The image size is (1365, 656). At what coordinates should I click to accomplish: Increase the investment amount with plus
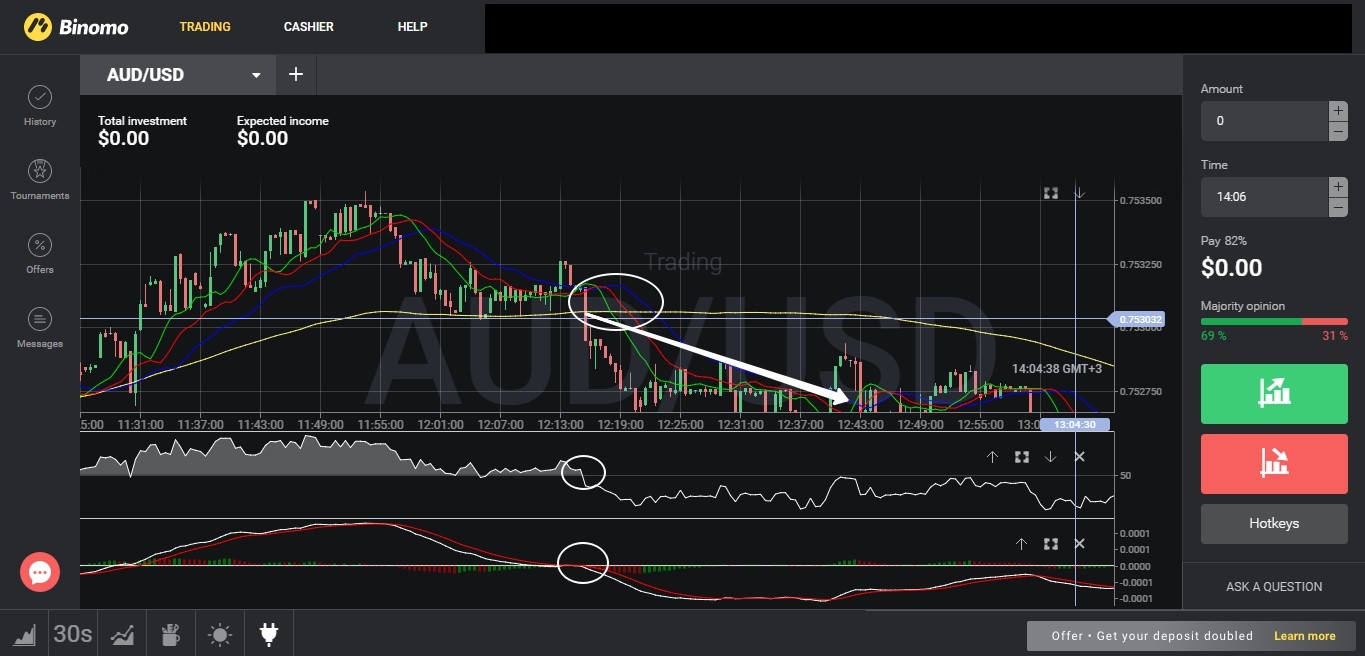tap(1338, 110)
